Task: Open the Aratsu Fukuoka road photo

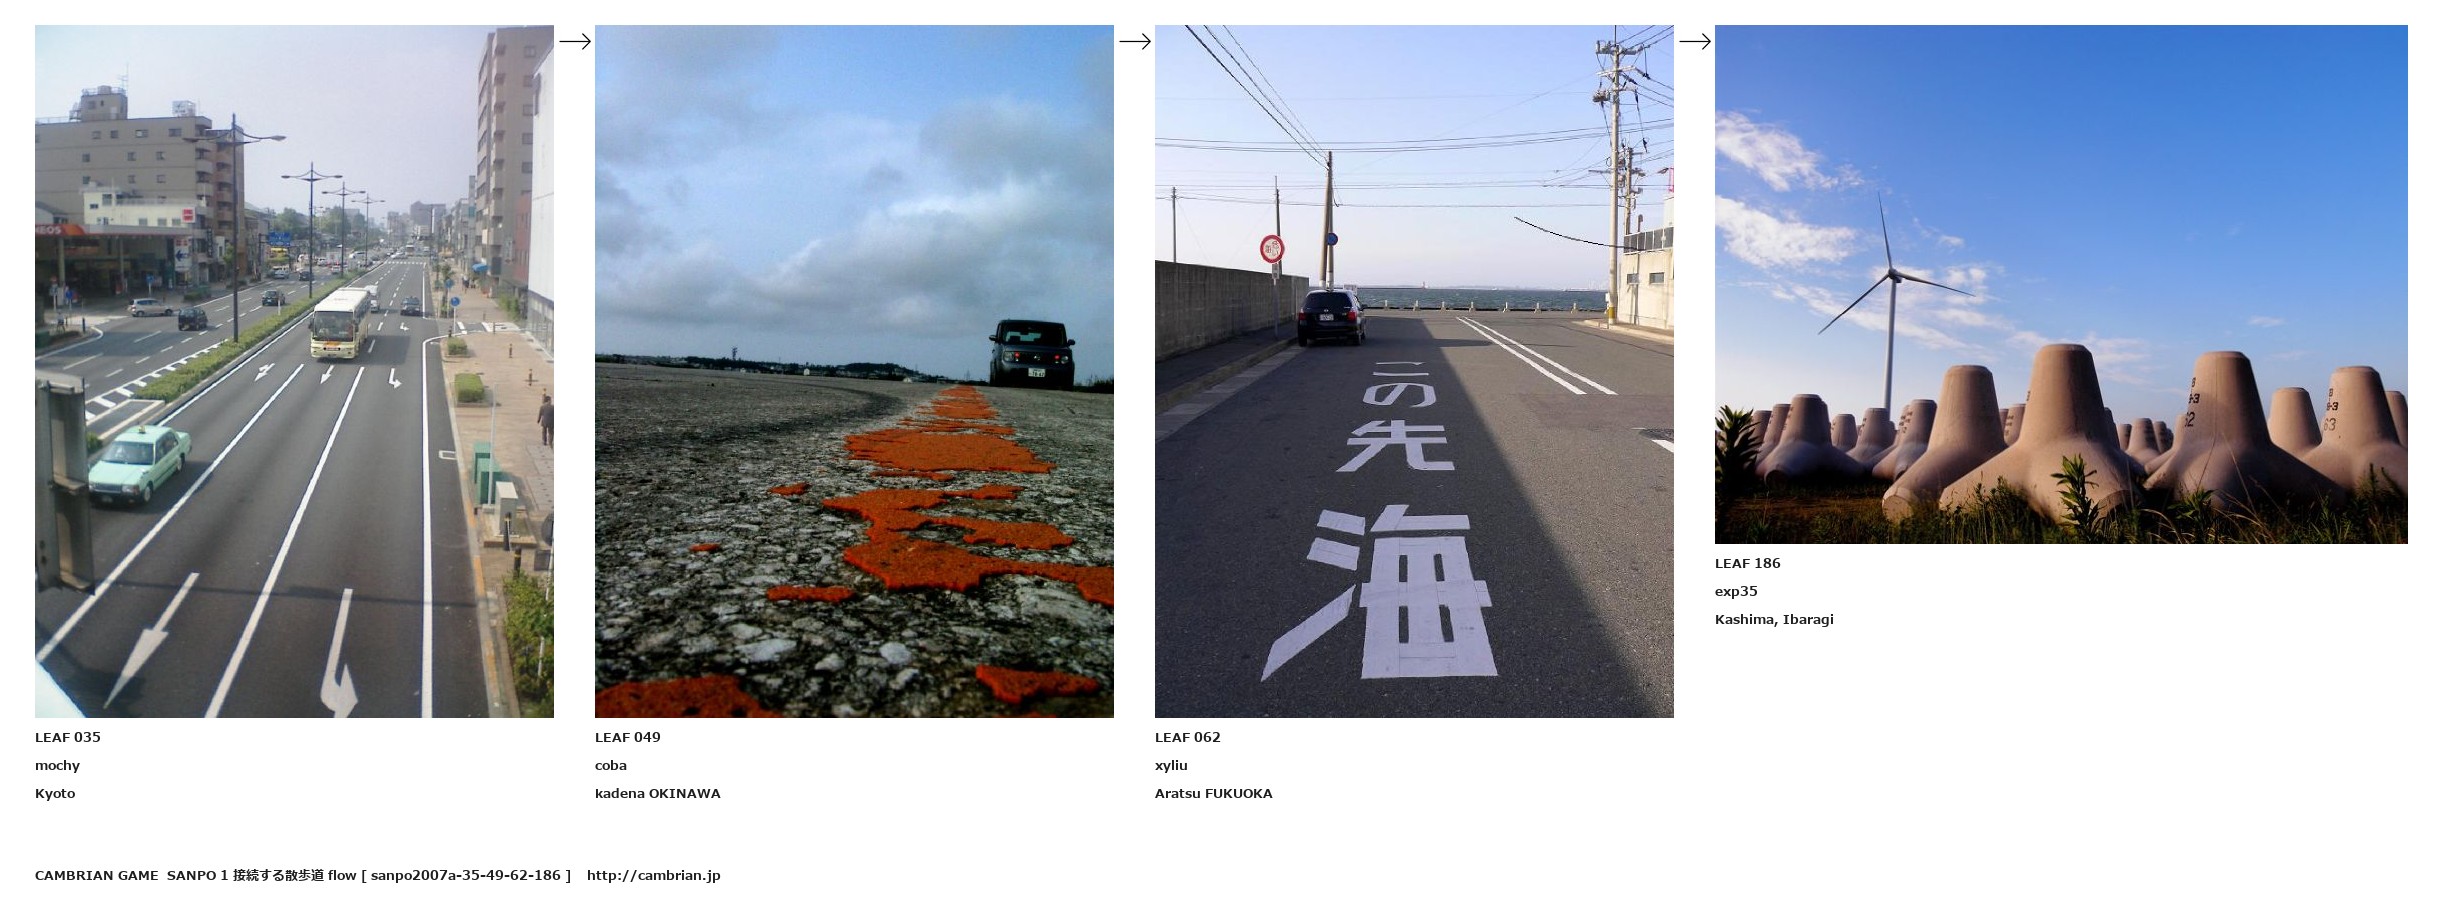Action: 1414,371
